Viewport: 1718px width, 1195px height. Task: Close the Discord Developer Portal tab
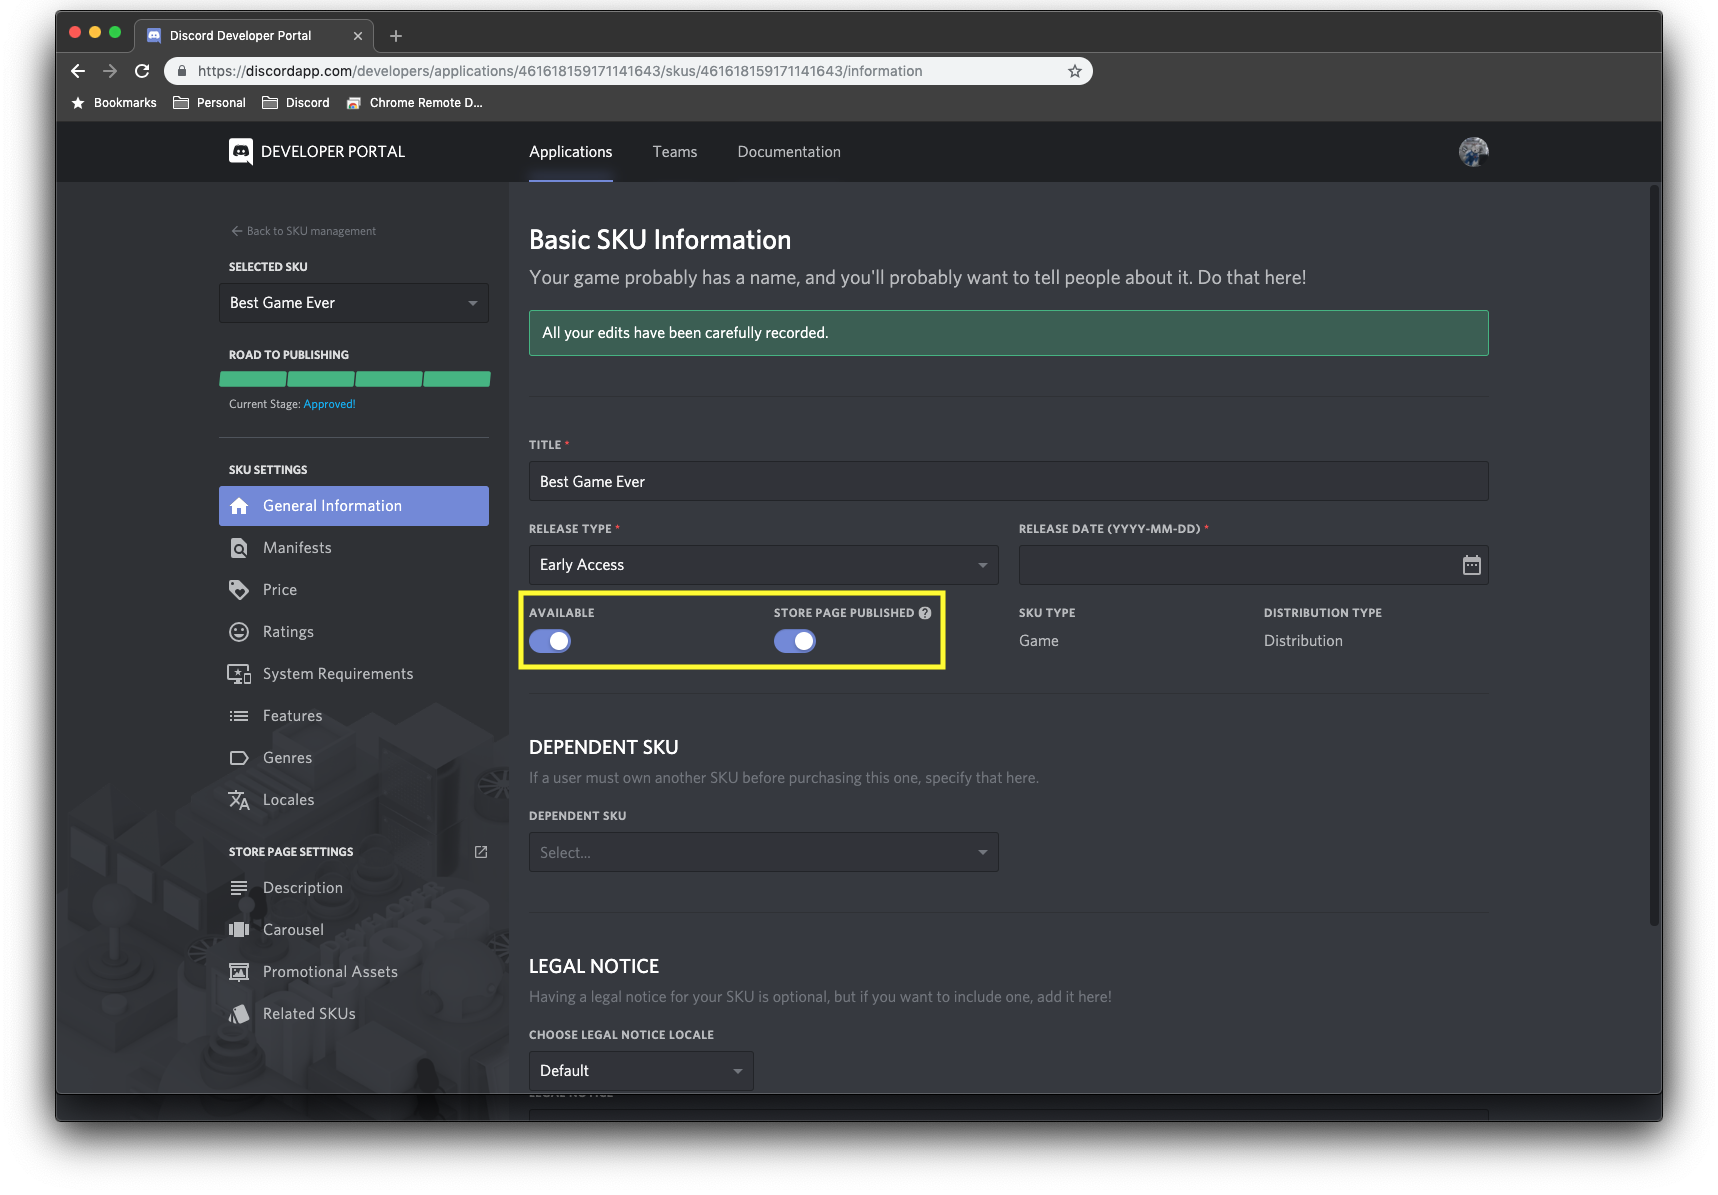pyautogui.click(x=358, y=36)
